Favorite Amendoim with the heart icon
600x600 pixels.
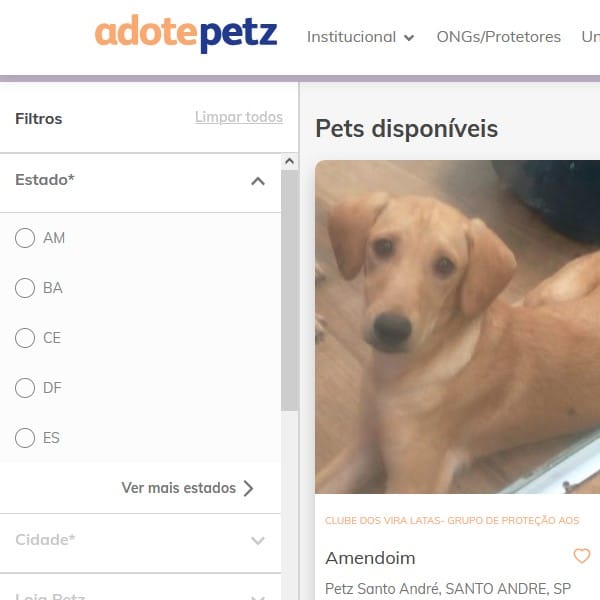point(581,556)
